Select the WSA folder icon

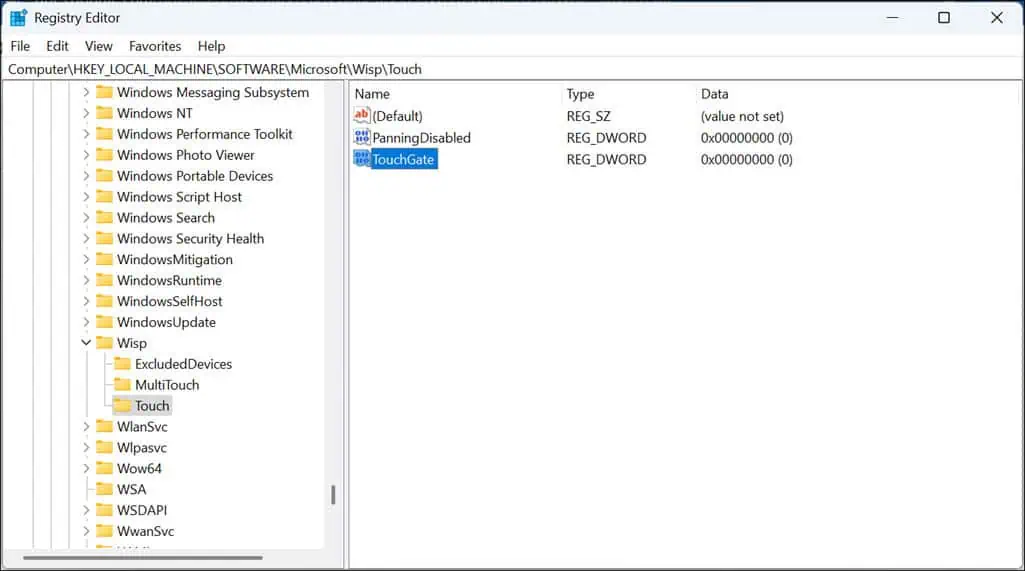(x=104, y=489)
